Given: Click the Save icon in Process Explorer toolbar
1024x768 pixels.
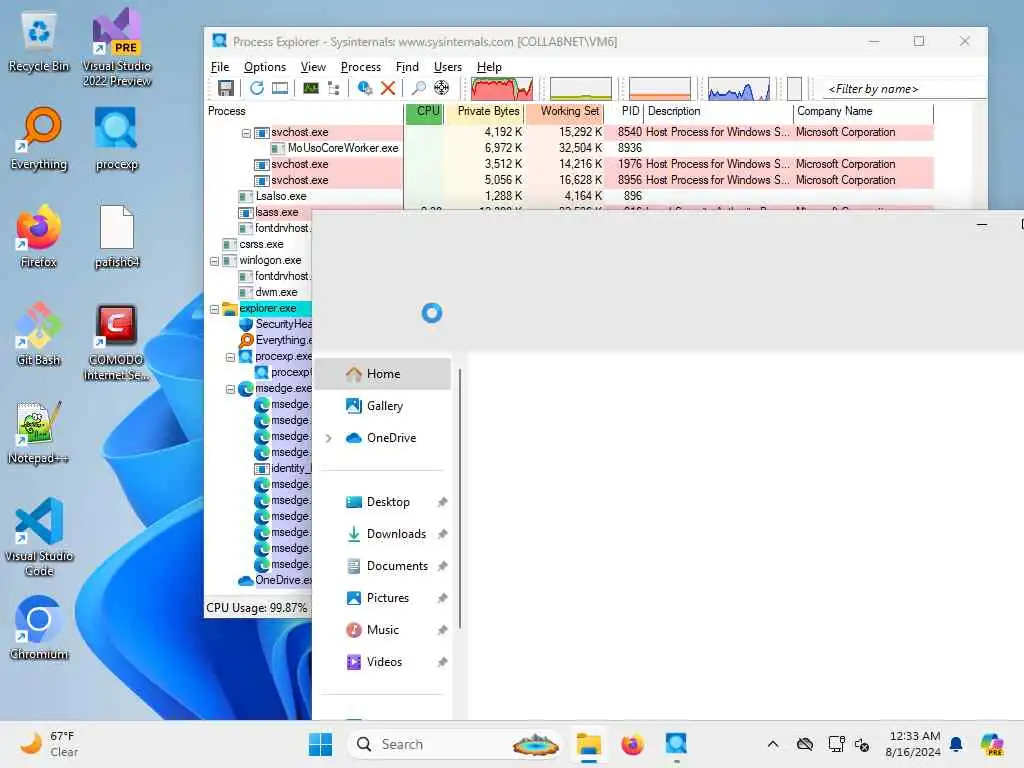Looking at the screenshot, I should (x=226, y=88).
